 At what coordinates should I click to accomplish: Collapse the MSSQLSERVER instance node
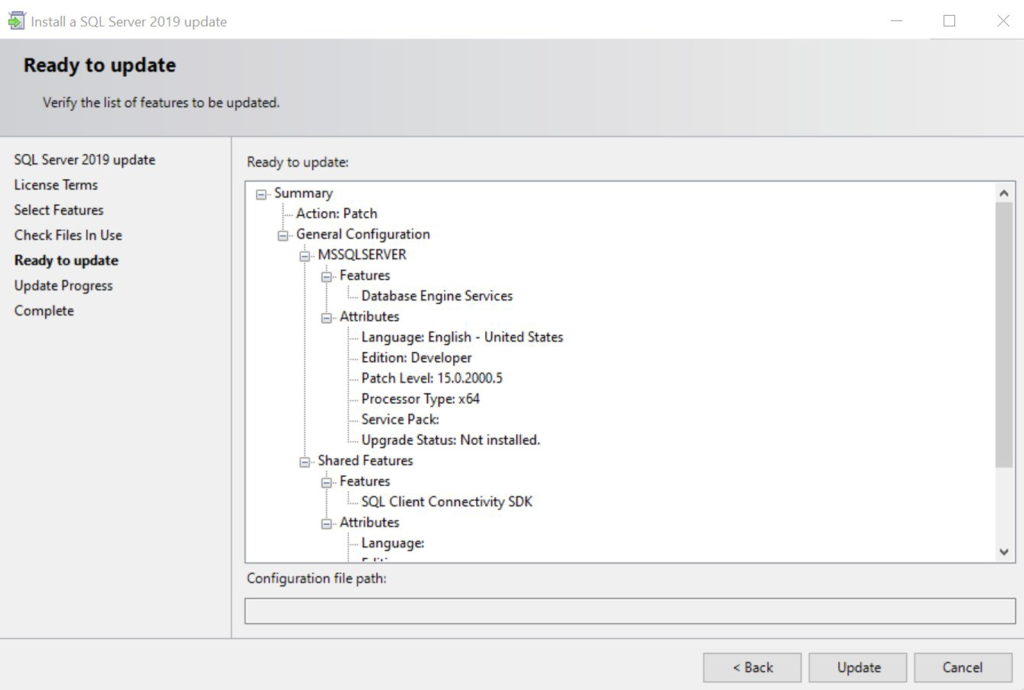(x=305, y=256)
